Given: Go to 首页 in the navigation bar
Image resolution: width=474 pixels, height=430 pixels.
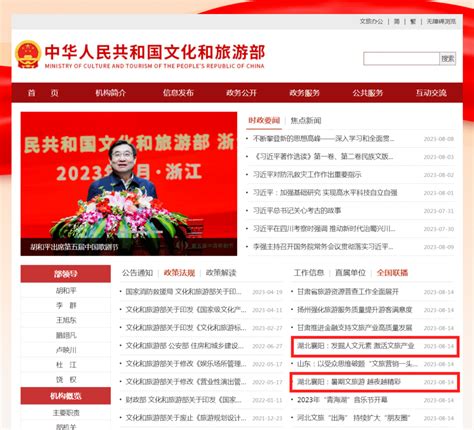Looking at the screenshot, I should (43, 93).
